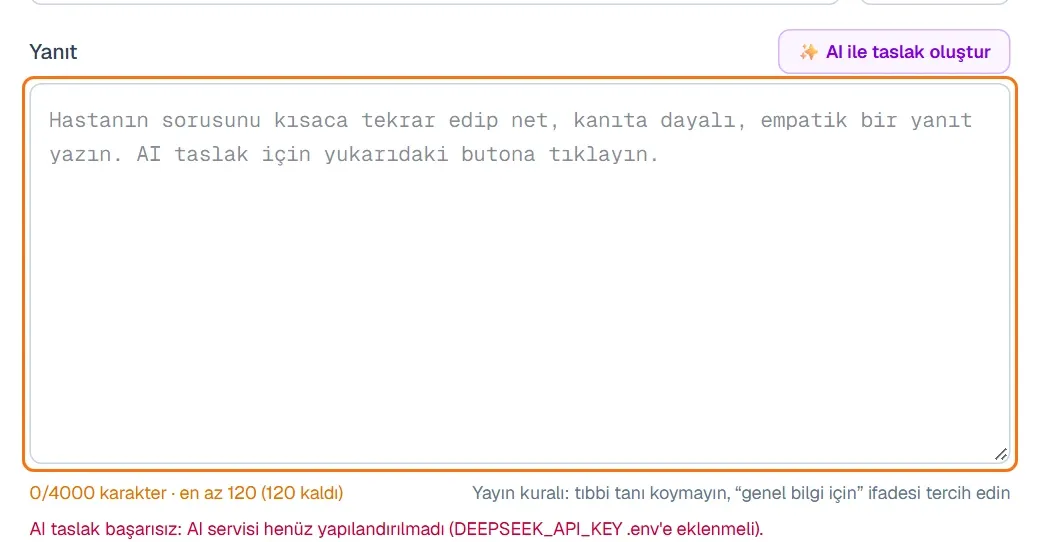1041x542 pixels.
Task: Focus the Yanıt answer text area
Action: click(520, 274)
